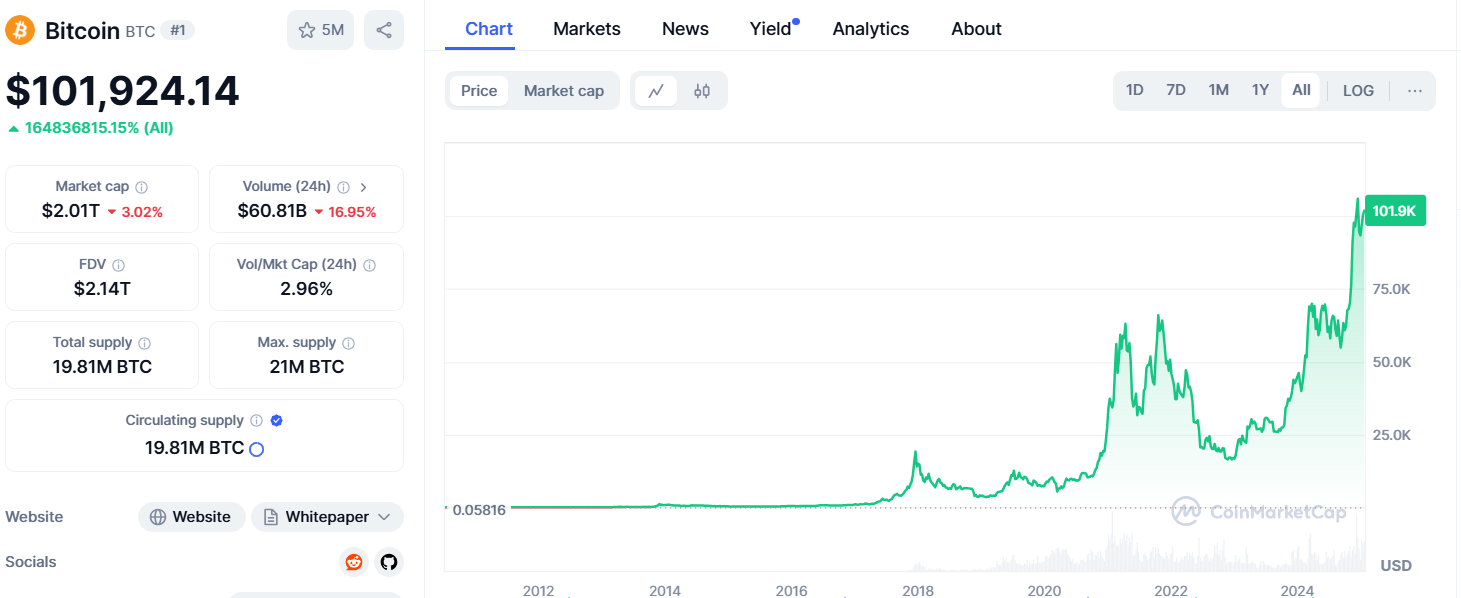Set chart range to 1D
Viewport: 1461px width, 598px height.
[1135, 90]
